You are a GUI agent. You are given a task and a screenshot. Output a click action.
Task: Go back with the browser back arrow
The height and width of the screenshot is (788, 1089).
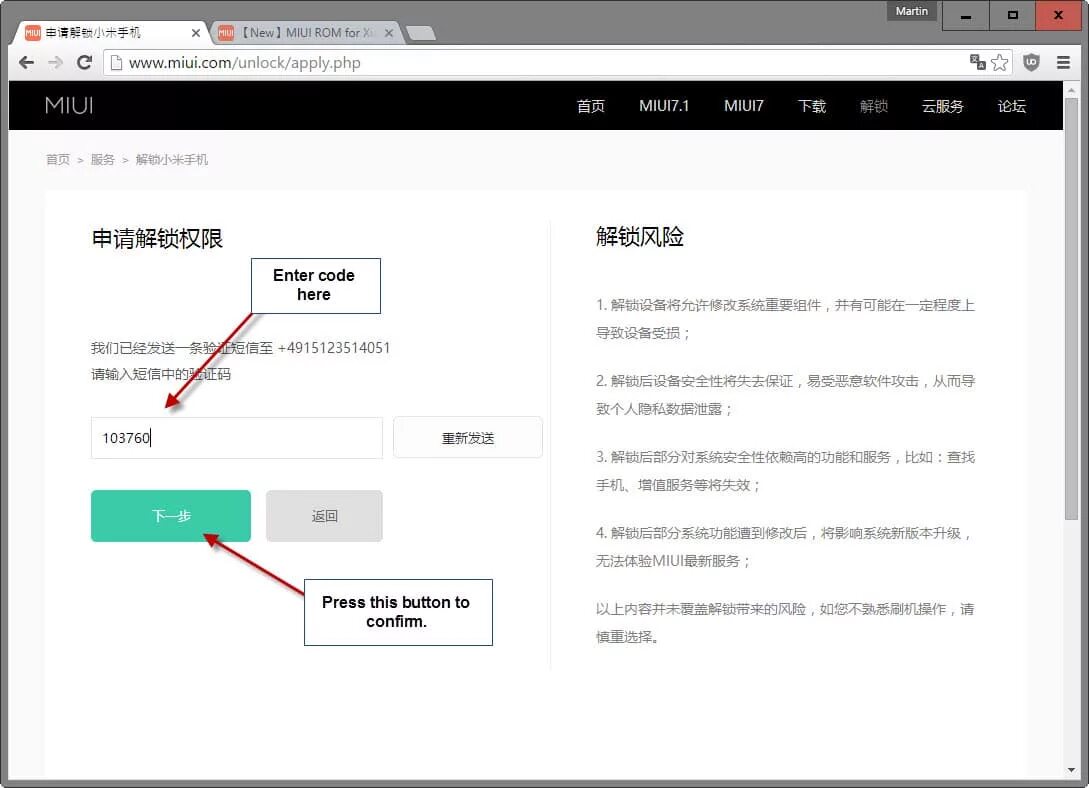tap(26, 62)
